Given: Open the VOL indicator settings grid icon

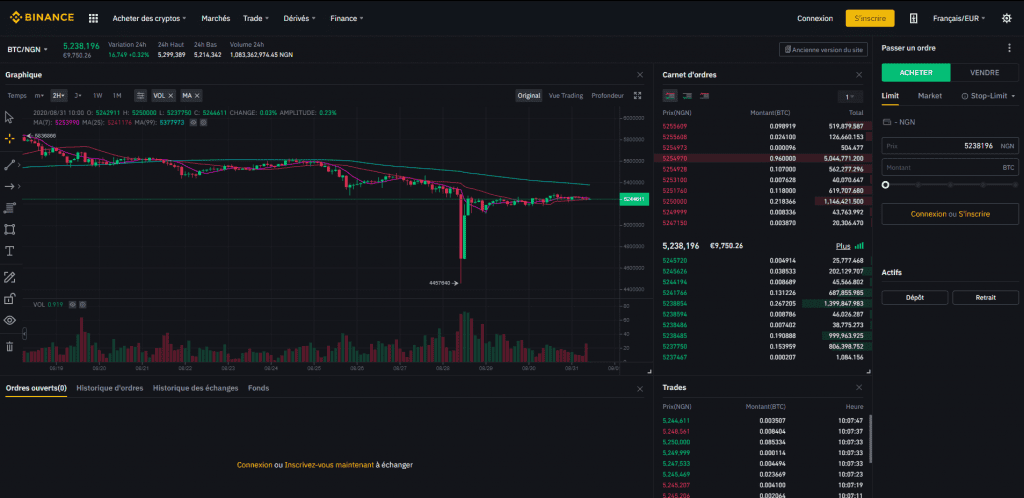Looking at the screenshot, I should [82, 304].
